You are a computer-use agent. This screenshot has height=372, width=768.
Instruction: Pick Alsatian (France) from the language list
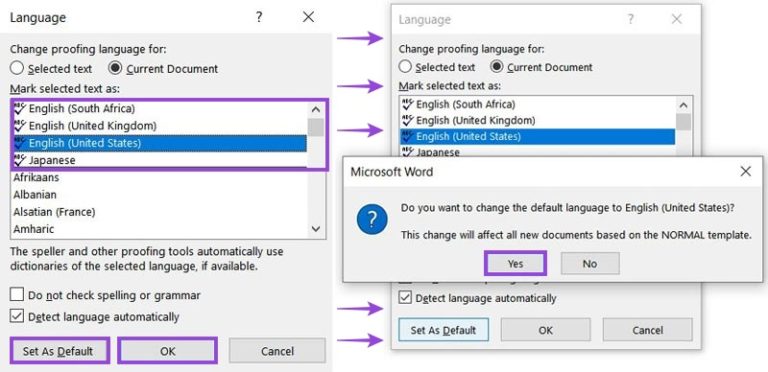point(160,211)
